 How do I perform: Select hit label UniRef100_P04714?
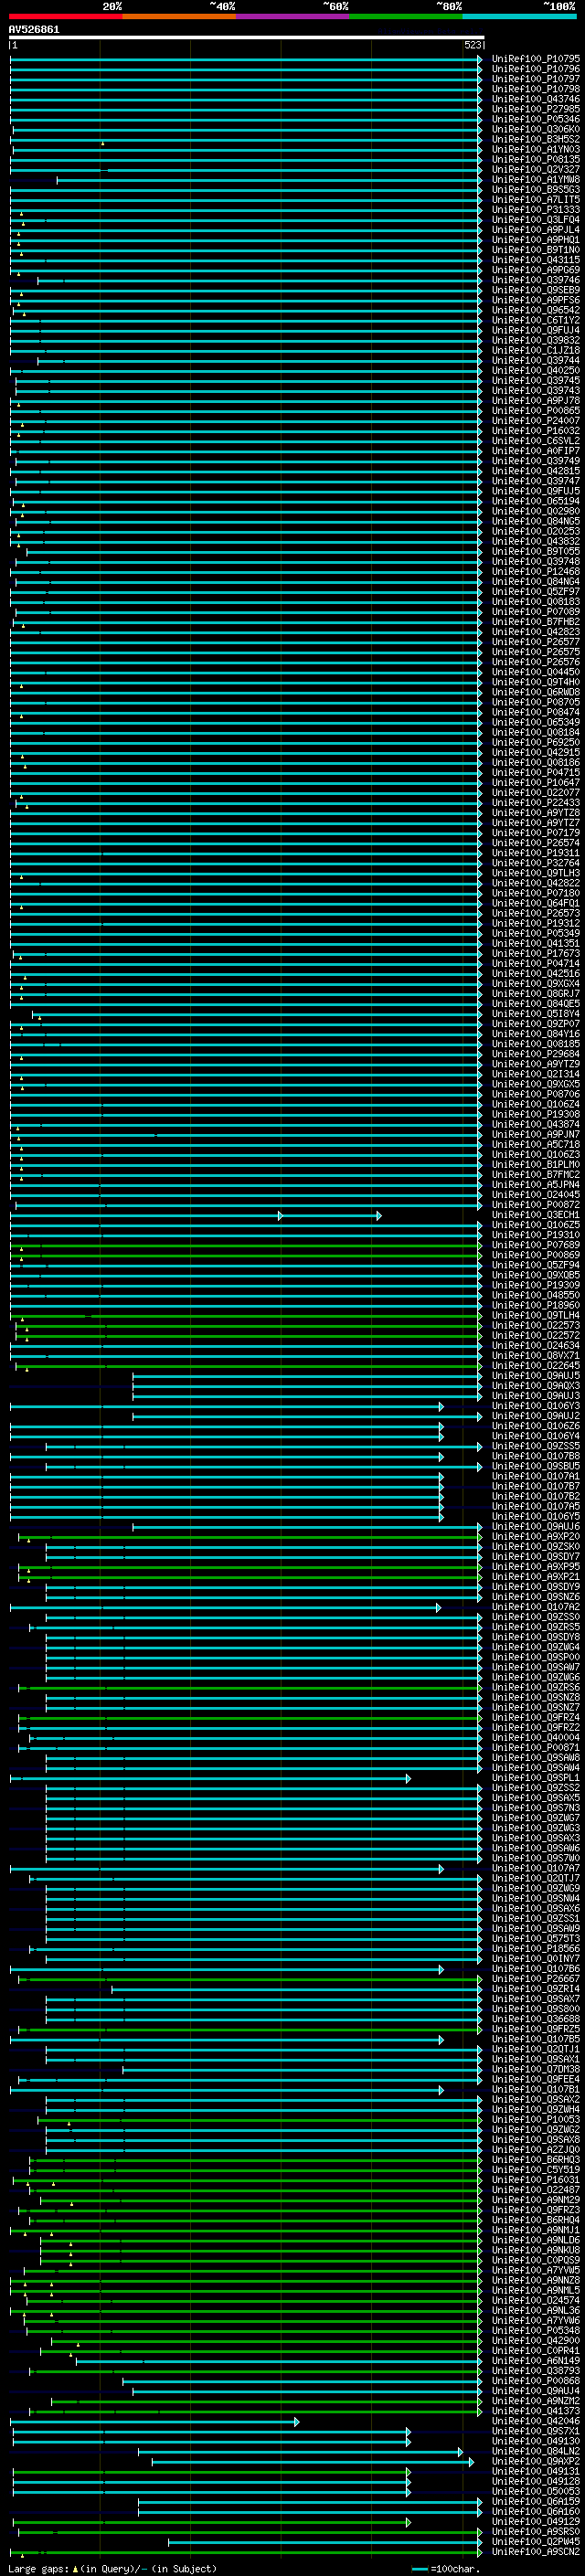536,963
